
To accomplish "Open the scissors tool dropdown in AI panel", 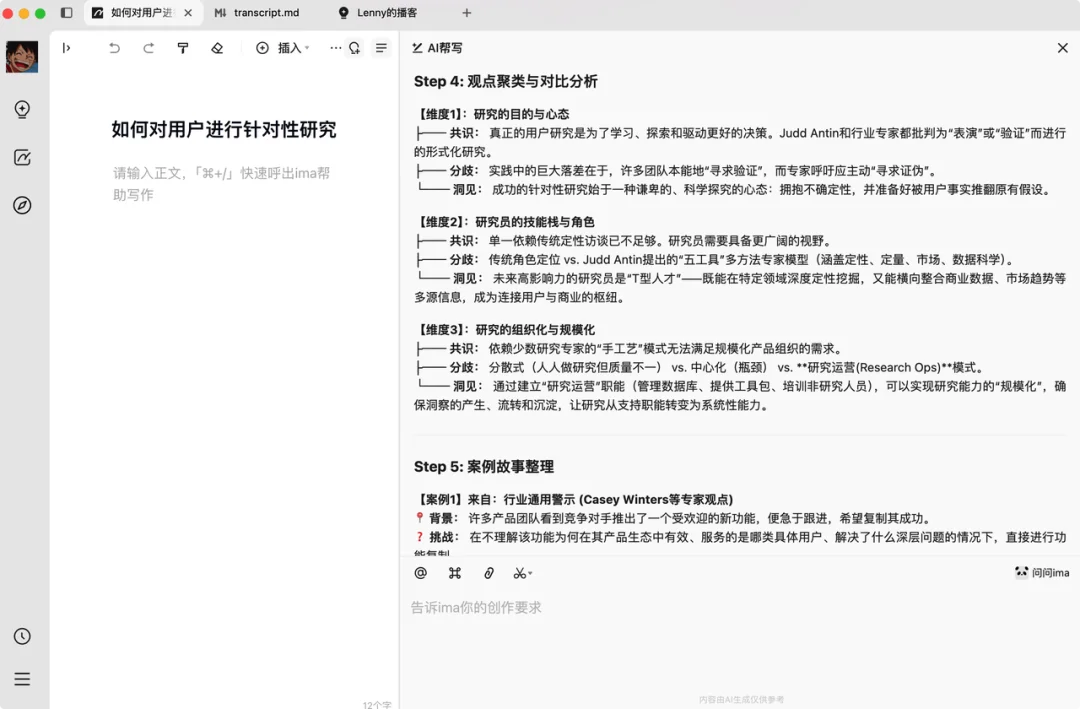I will click(x=523, y=572).
